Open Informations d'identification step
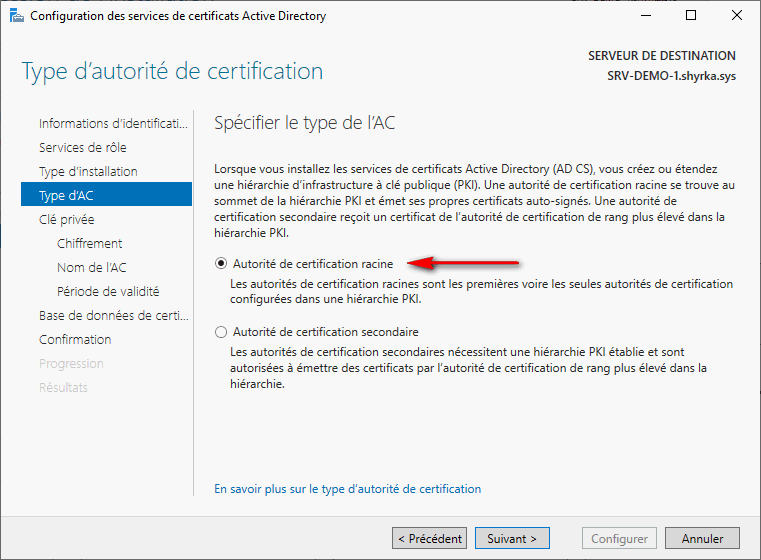 point(112,124)
